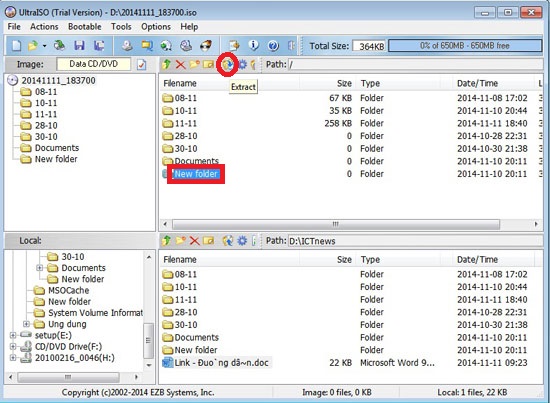This screenshot has height=403, width=550.
Task: Sort image list by the Date/Time column header
Action: point(494,83)
